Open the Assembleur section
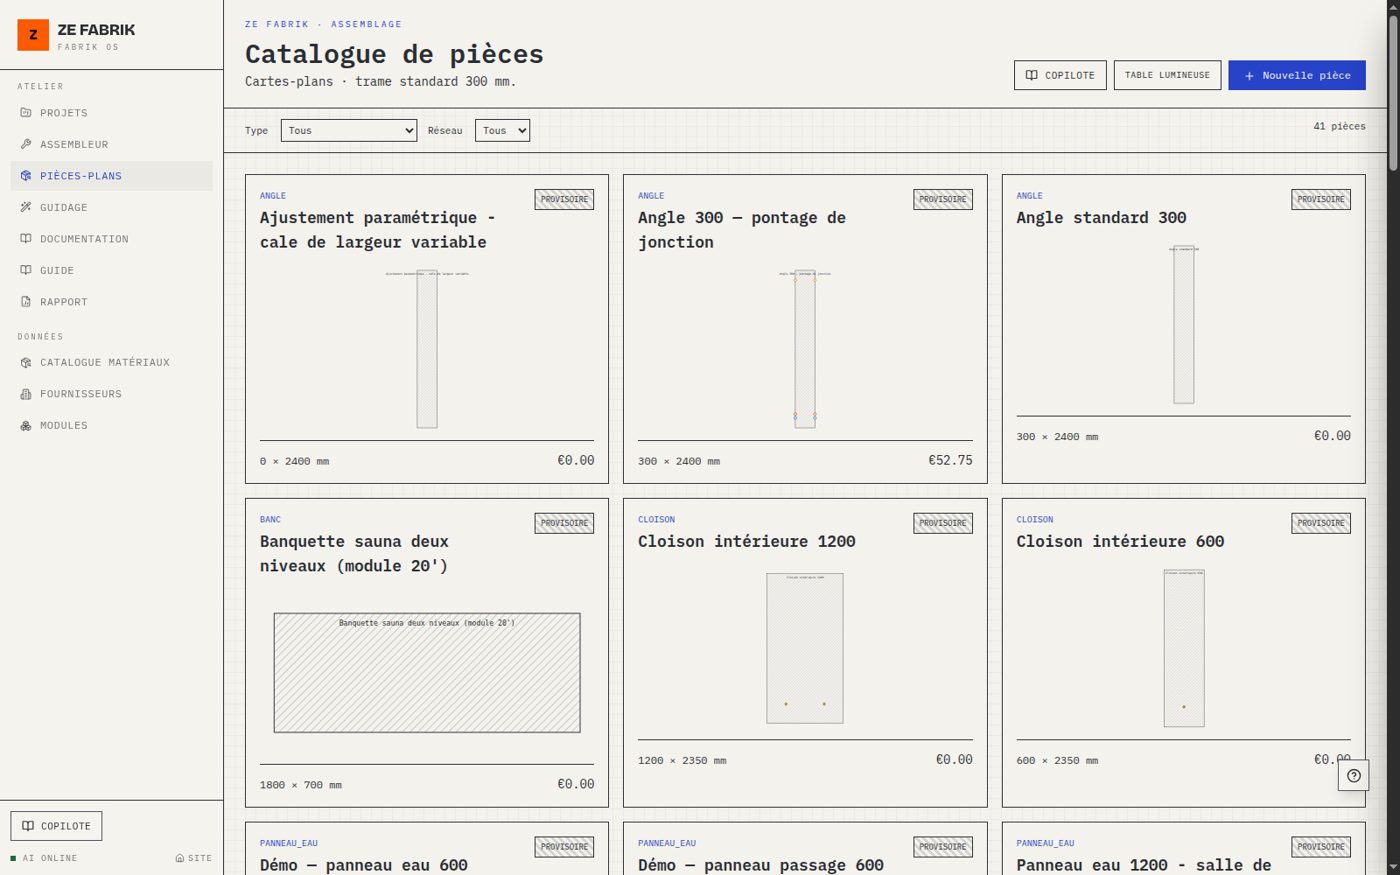This screenshot has height=875, width=1400. coord(112,144)
